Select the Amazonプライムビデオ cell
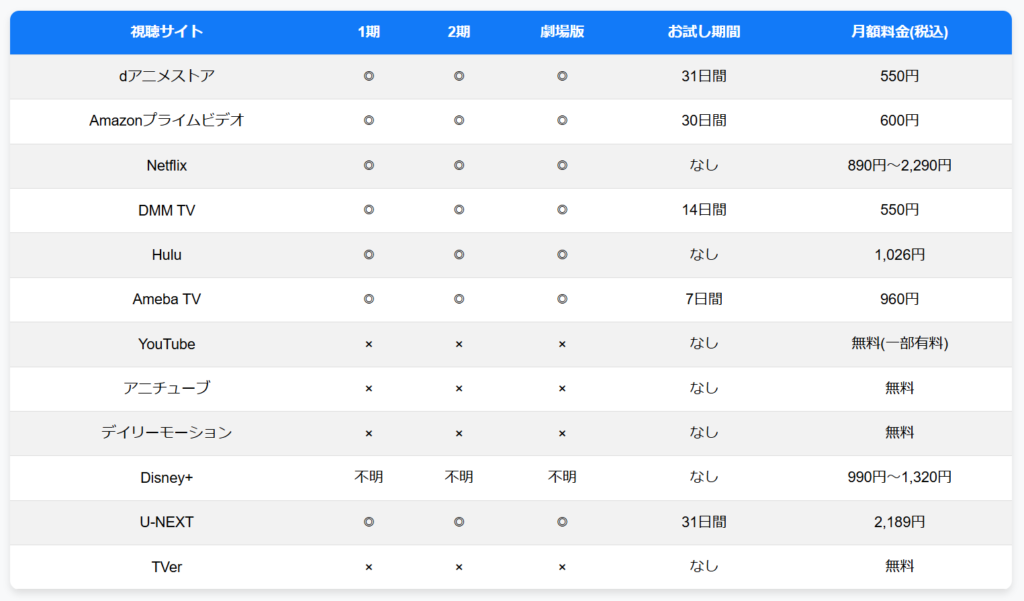This screenshot has height=601, width=1024. [x=167, y=120]
